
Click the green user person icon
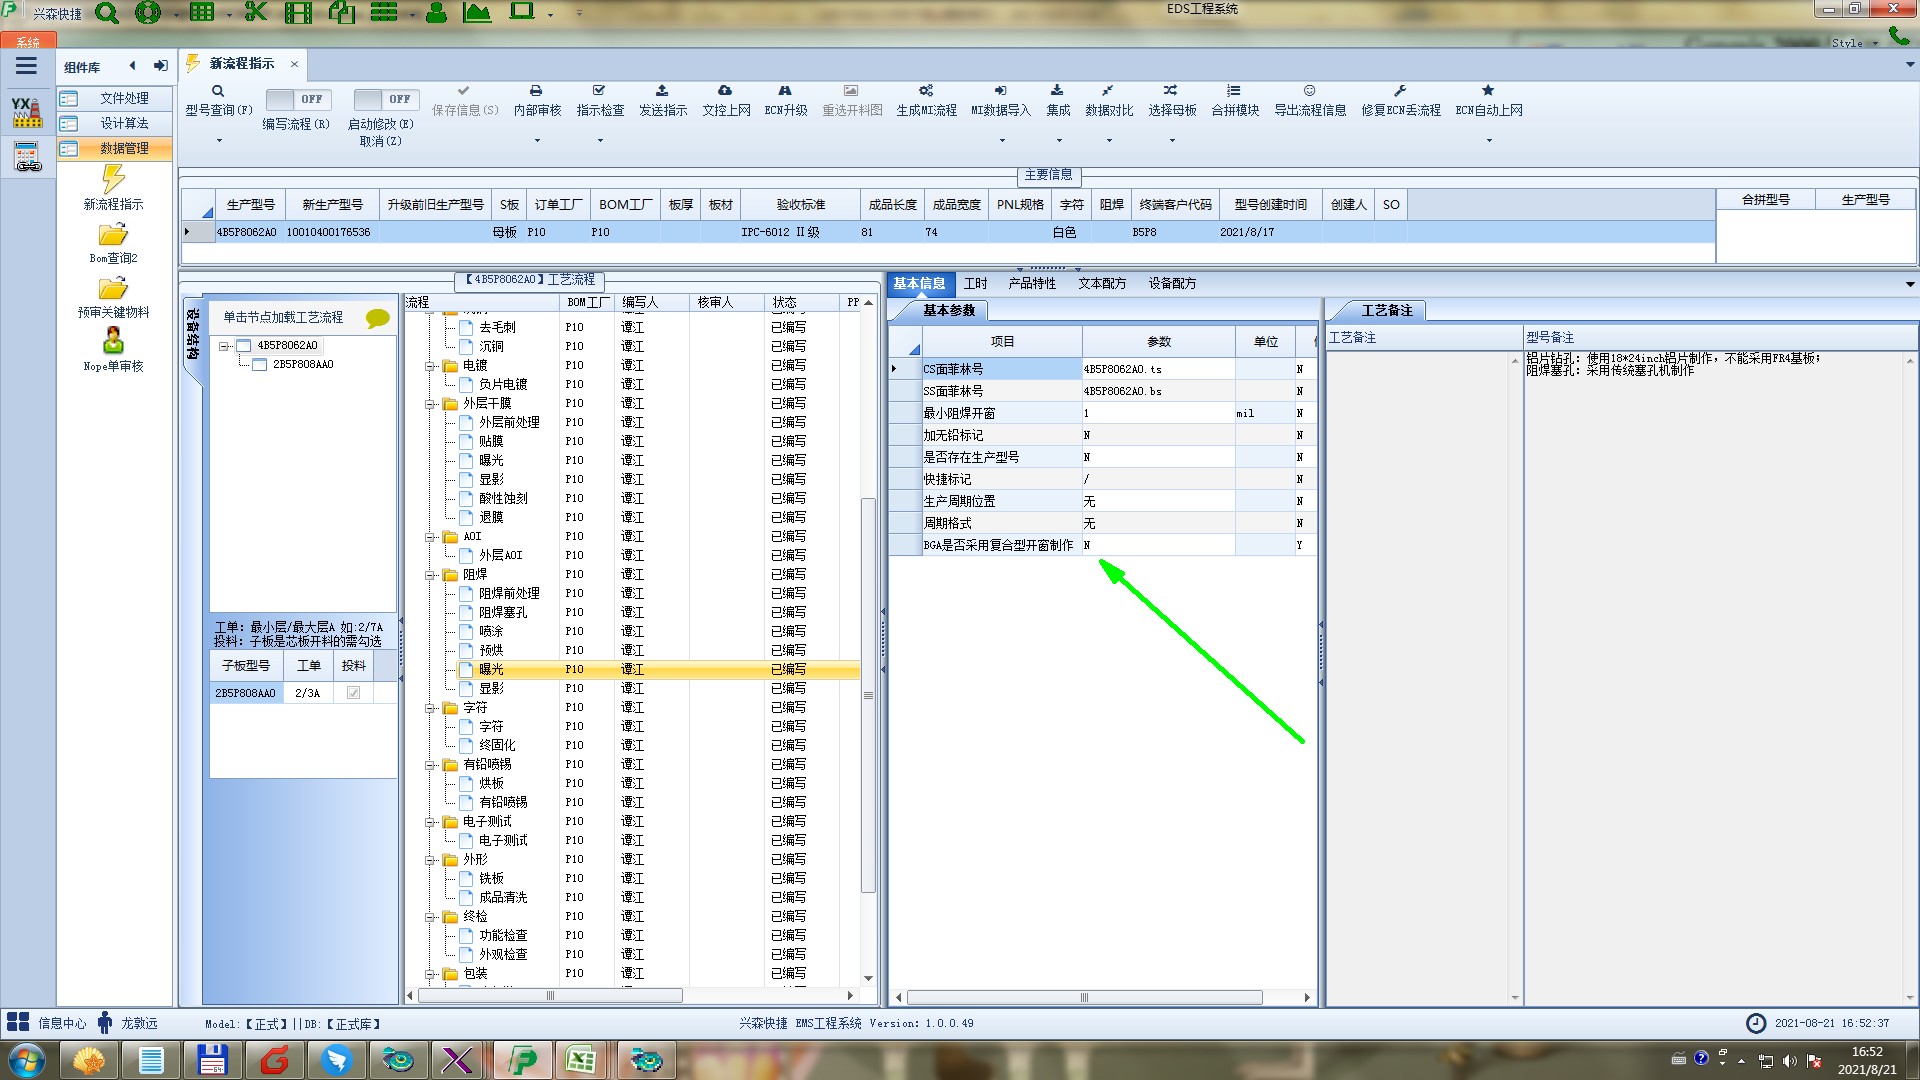tap(436, 13)
